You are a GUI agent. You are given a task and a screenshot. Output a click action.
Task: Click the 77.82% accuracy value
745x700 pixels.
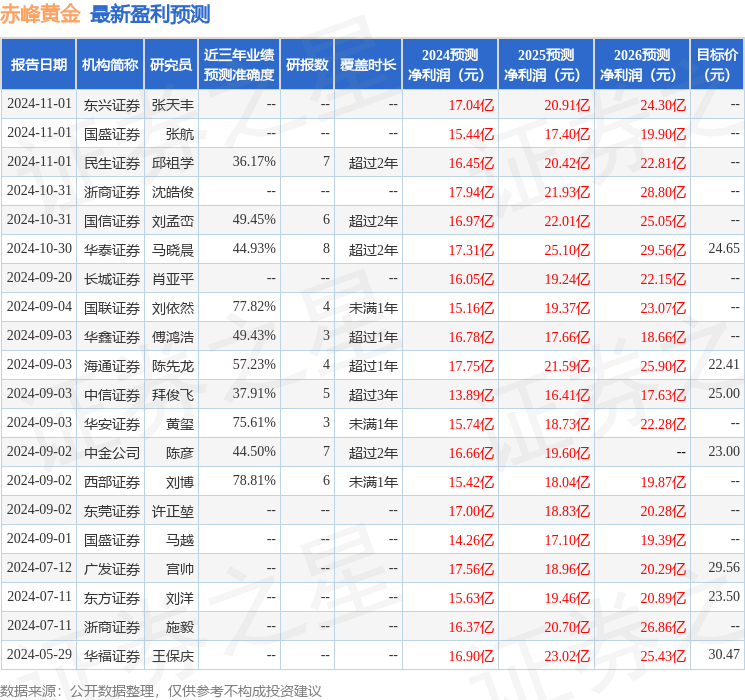(254, 307)
